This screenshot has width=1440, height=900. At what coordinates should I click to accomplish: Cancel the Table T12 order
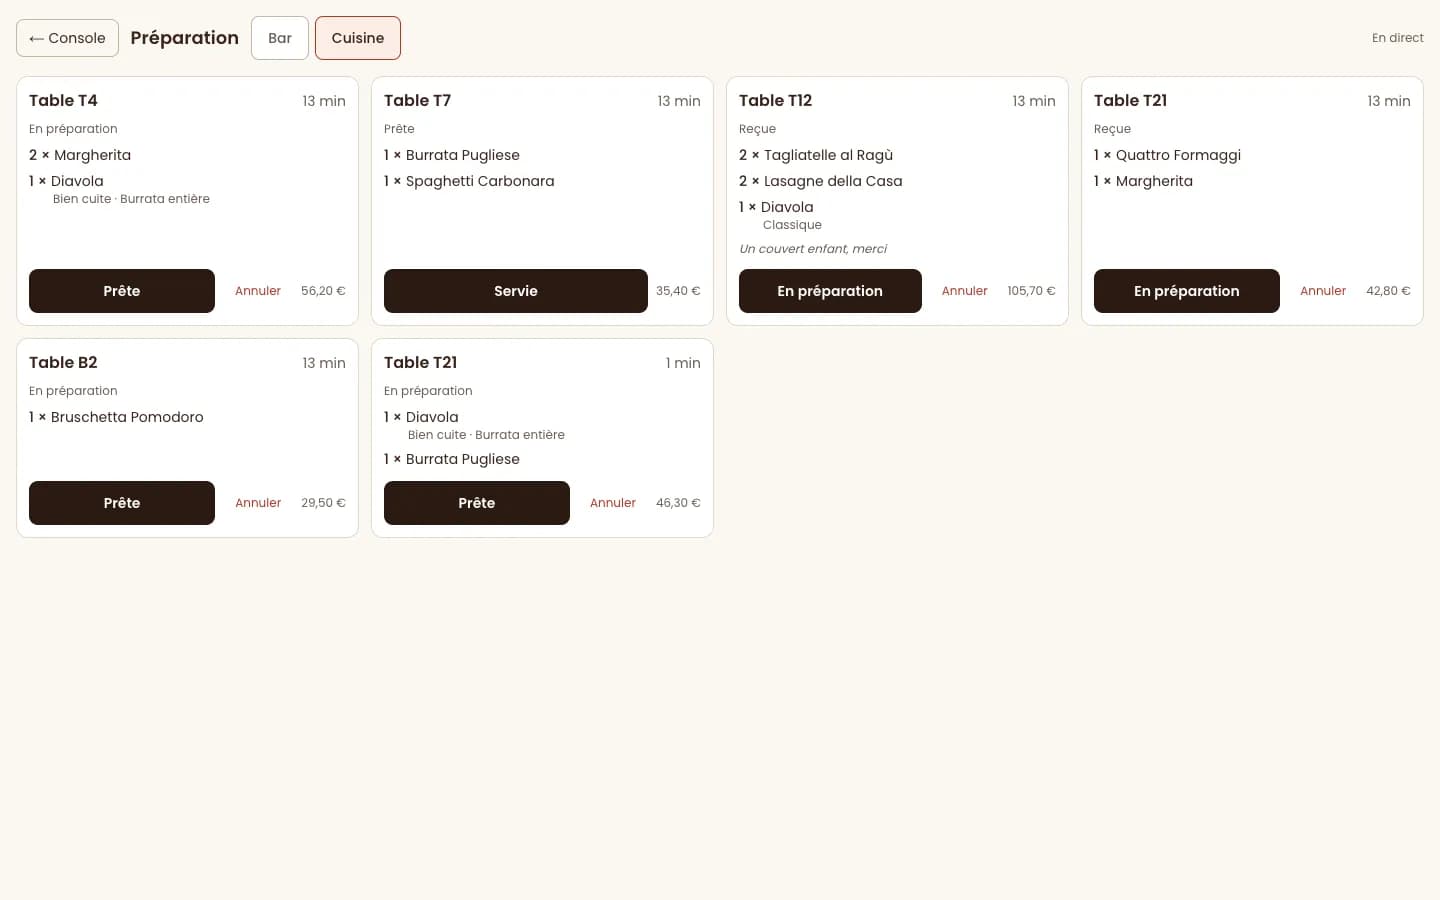964,291
